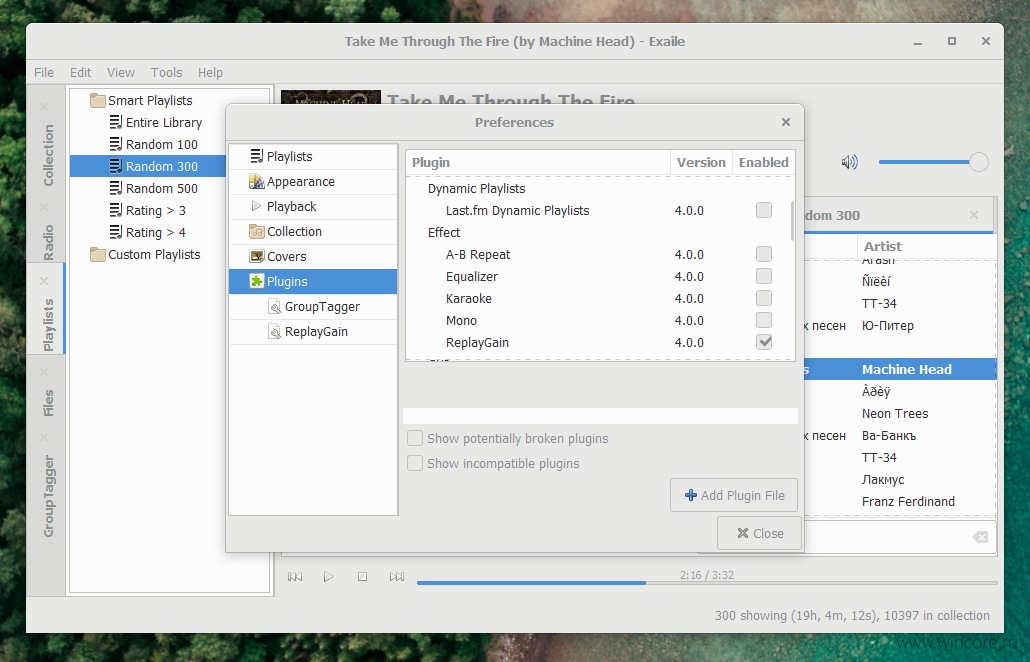The height and width of the screenshot is (662, 1030).
Task: Click the Close button in Preferences
Action: [x=759, y=533]
